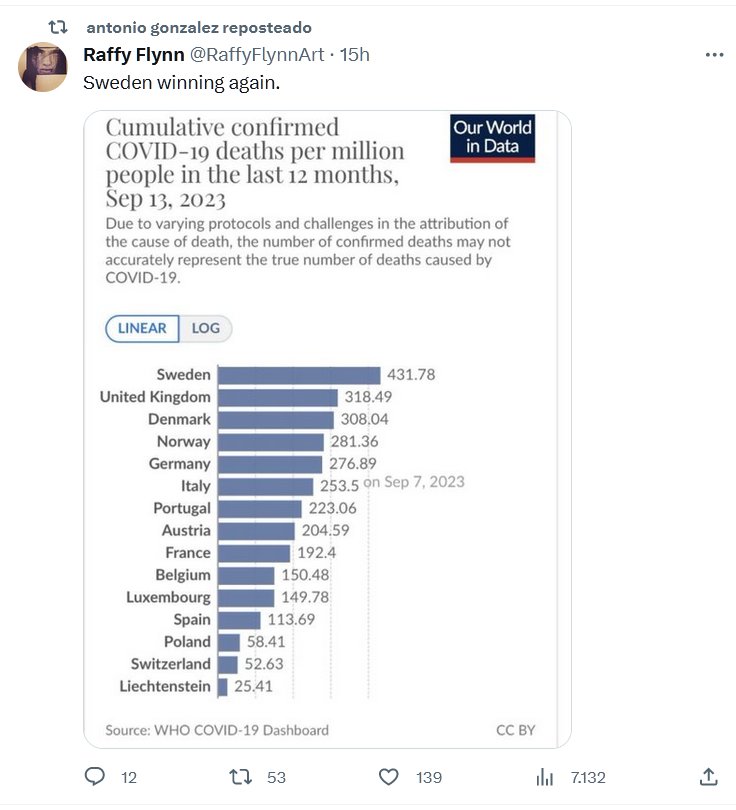This screenshot has height=810, width=736.
Task: Open Raffy Flynn's profile avatar
Action: click(43, 68)
